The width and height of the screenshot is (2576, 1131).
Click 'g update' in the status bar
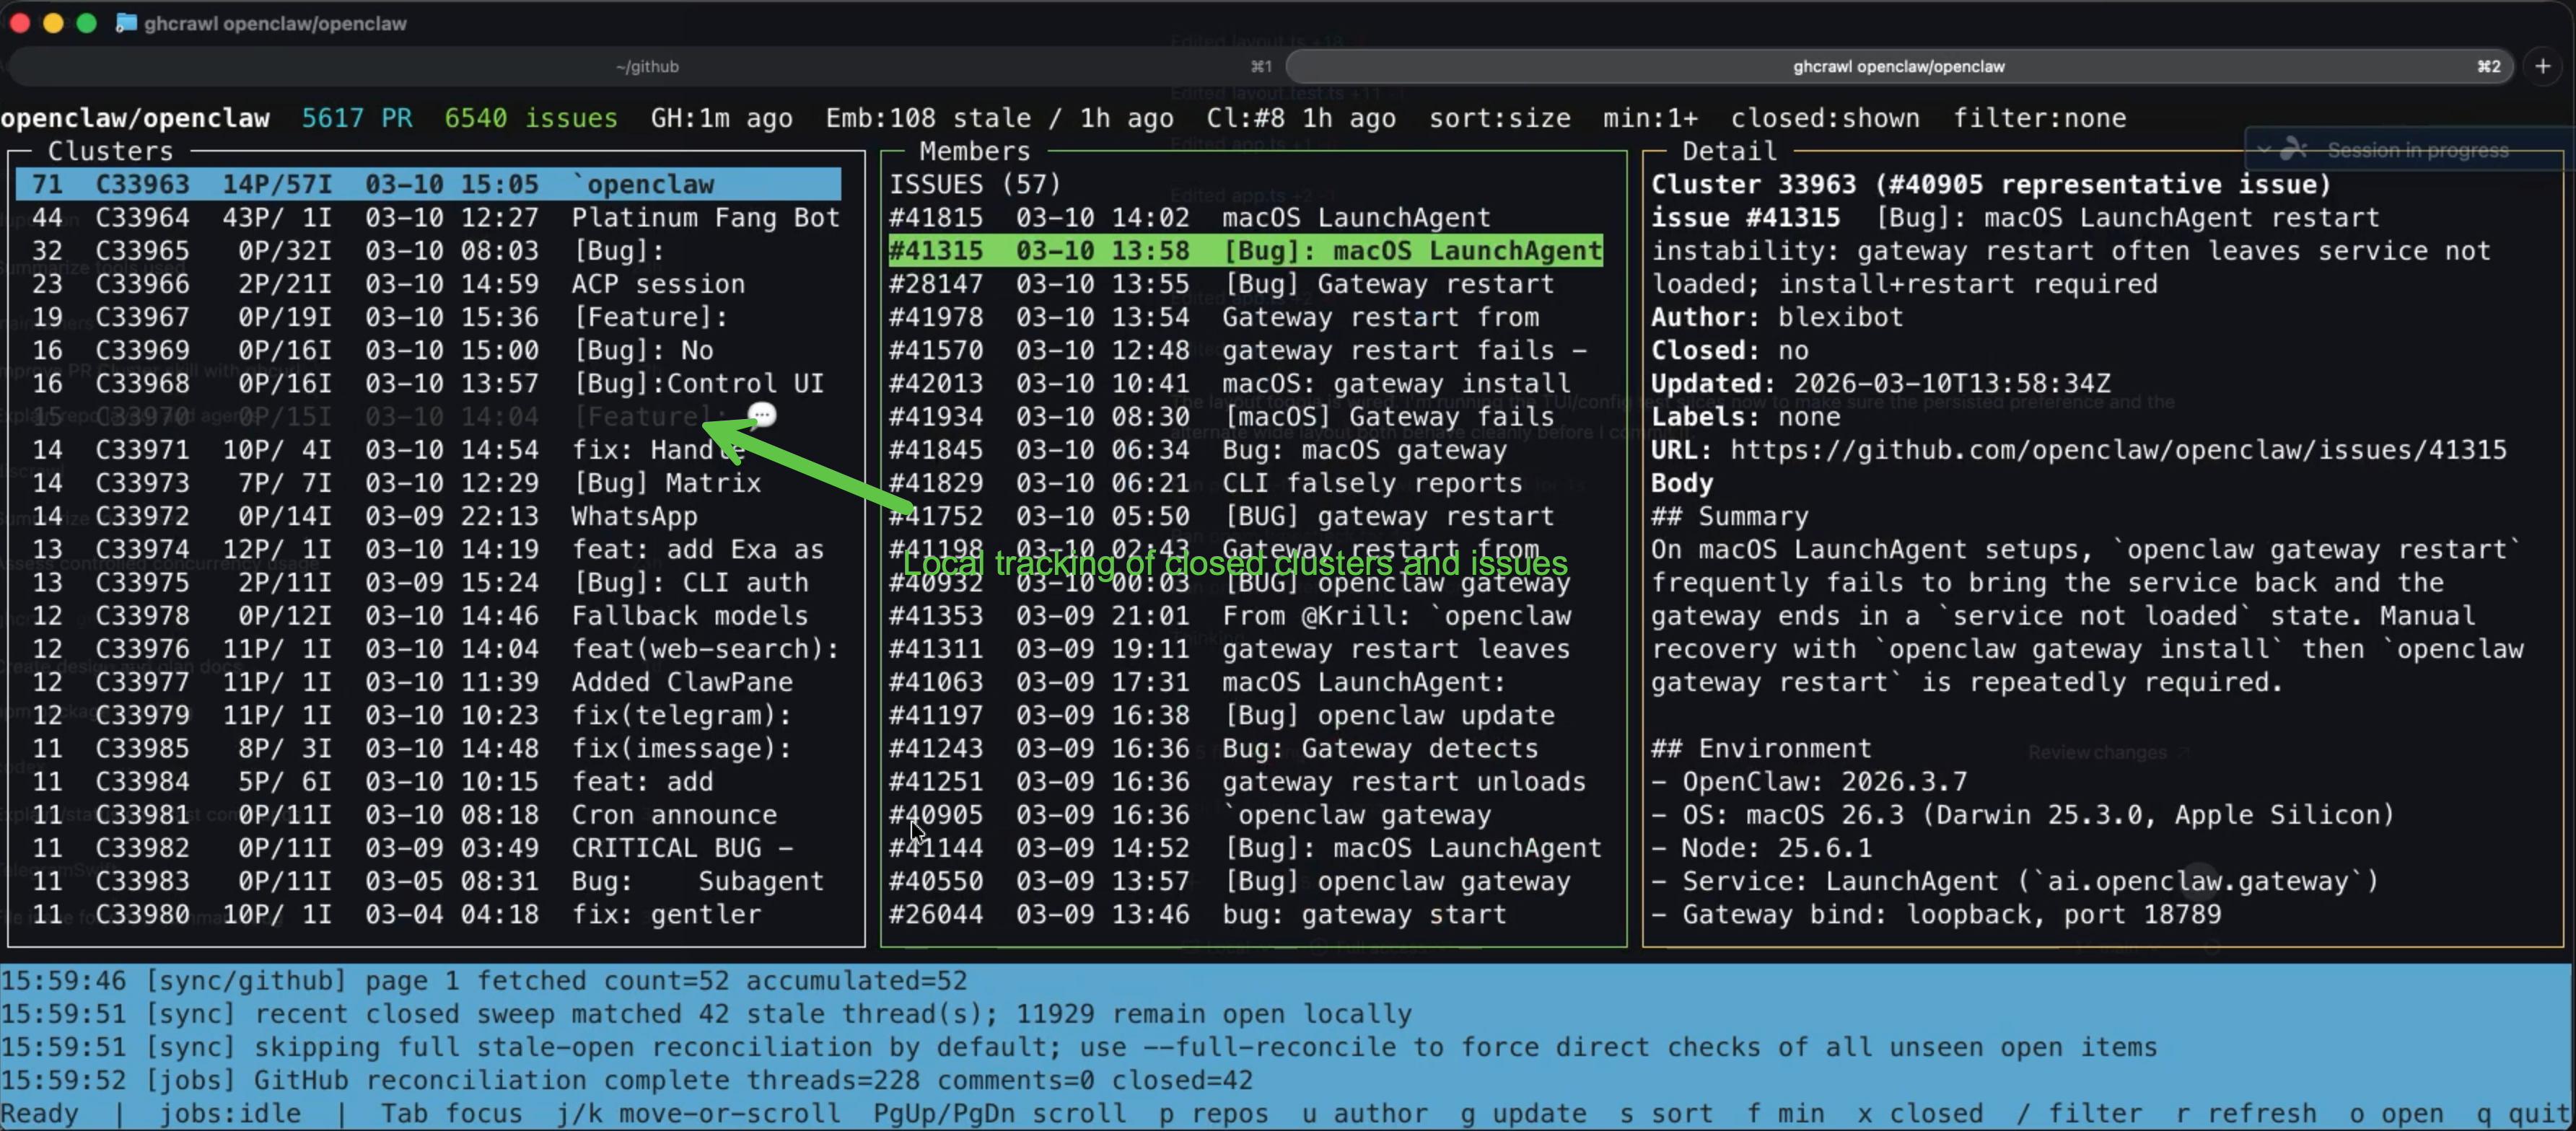tap(1524, 1113)
